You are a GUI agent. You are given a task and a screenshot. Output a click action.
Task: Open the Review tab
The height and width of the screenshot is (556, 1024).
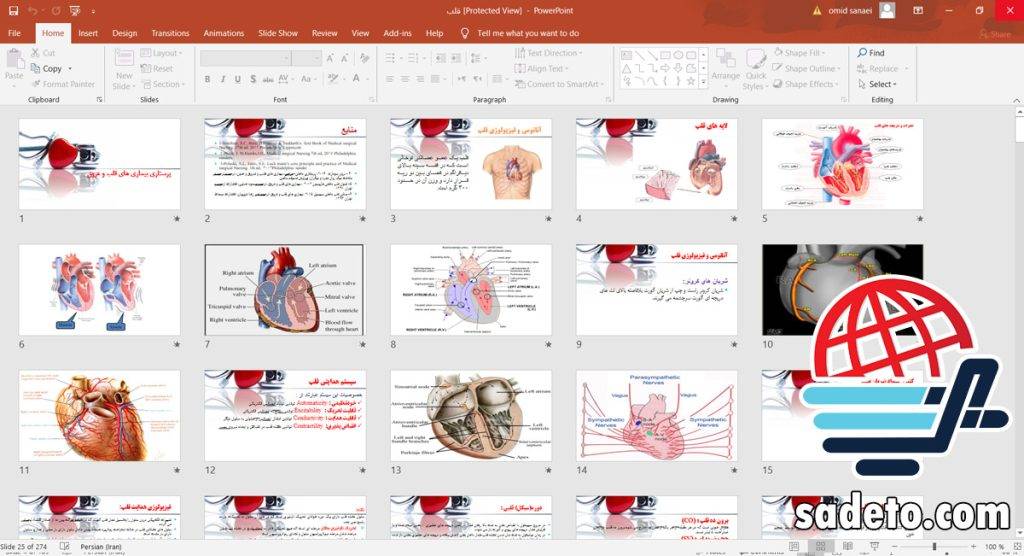325,33
